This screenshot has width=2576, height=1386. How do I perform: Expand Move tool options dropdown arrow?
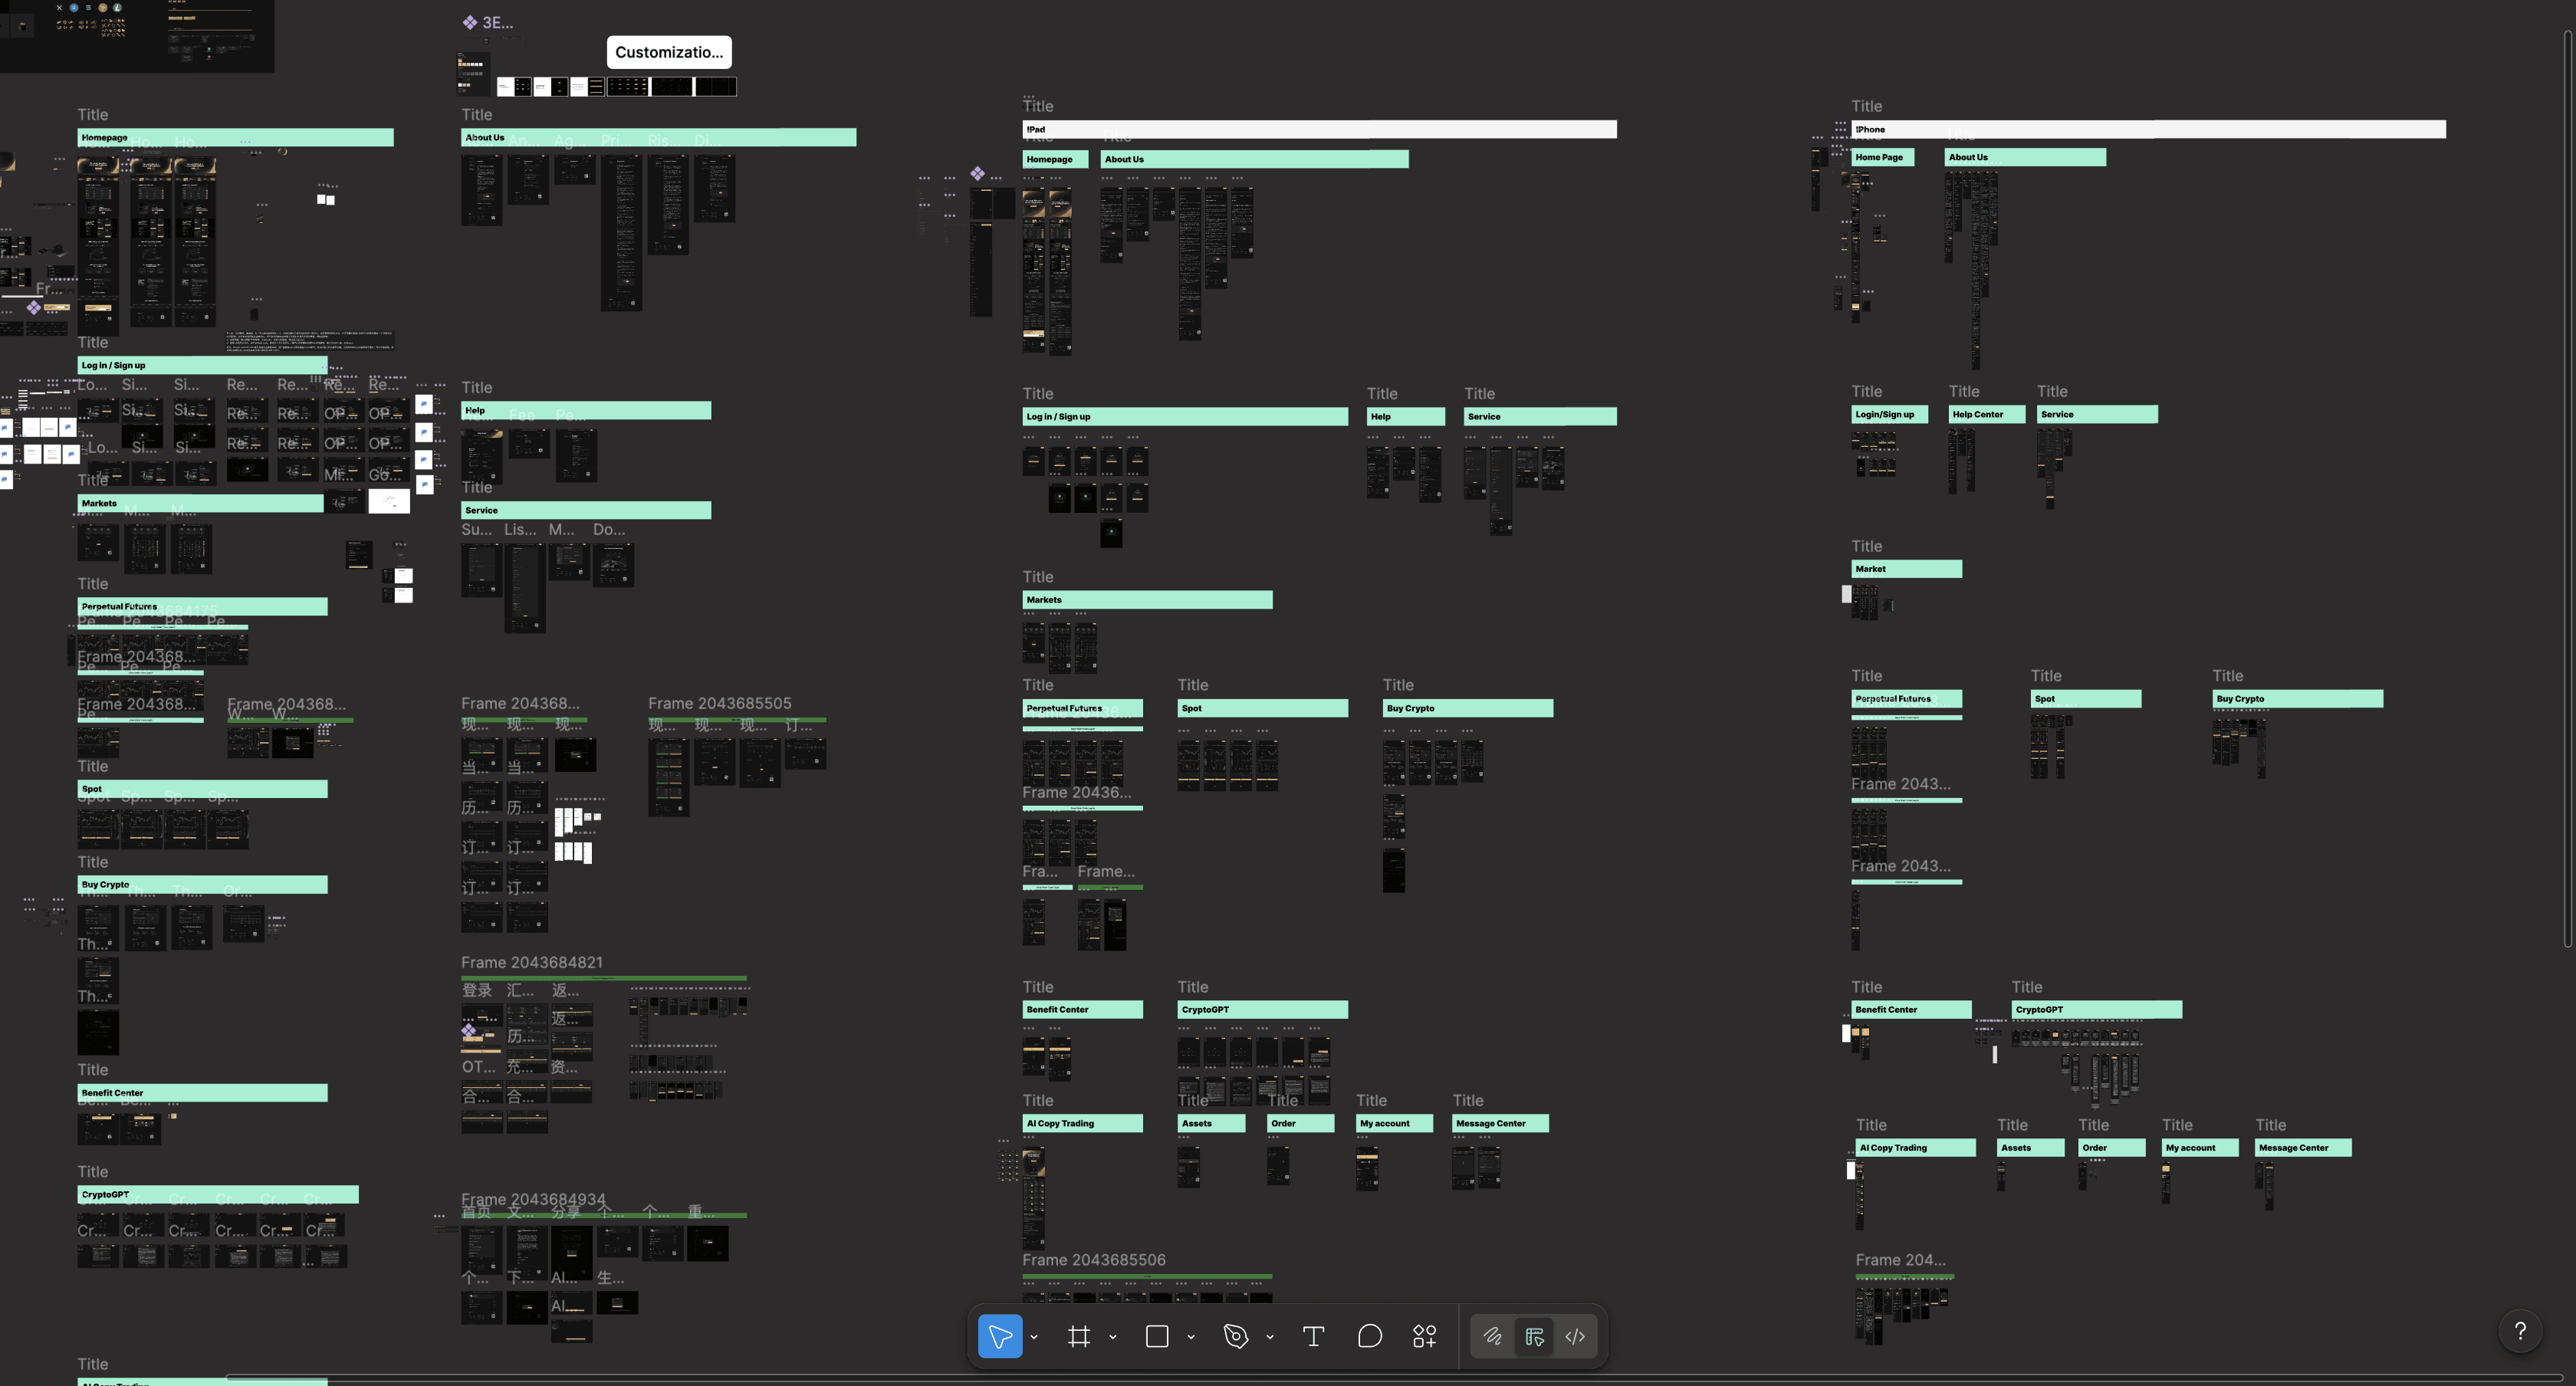(1034, 1337)
